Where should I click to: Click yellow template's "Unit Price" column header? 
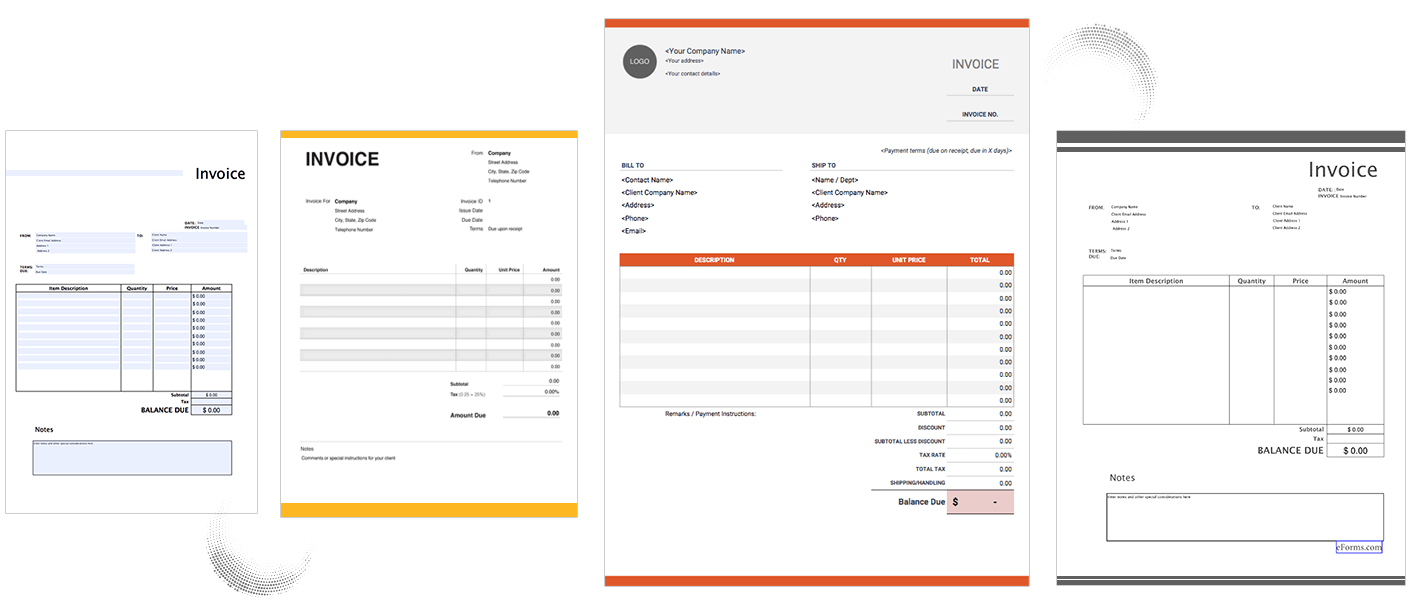508,270
